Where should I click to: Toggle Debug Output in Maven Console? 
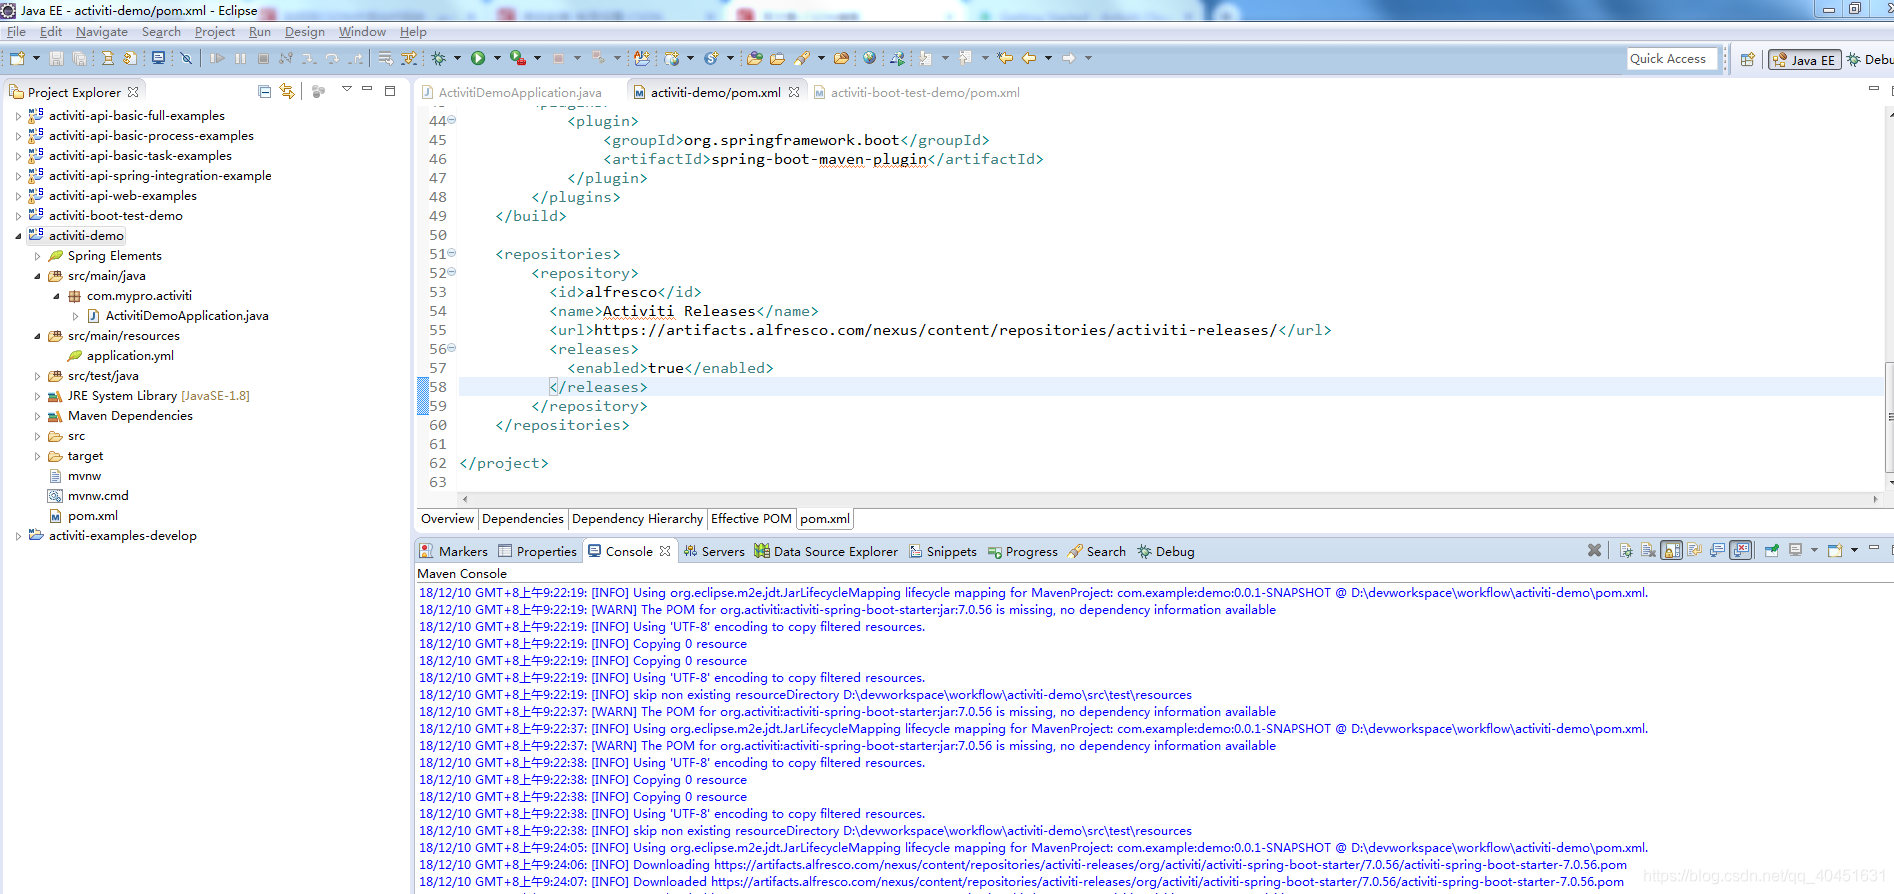[1626, 550]
